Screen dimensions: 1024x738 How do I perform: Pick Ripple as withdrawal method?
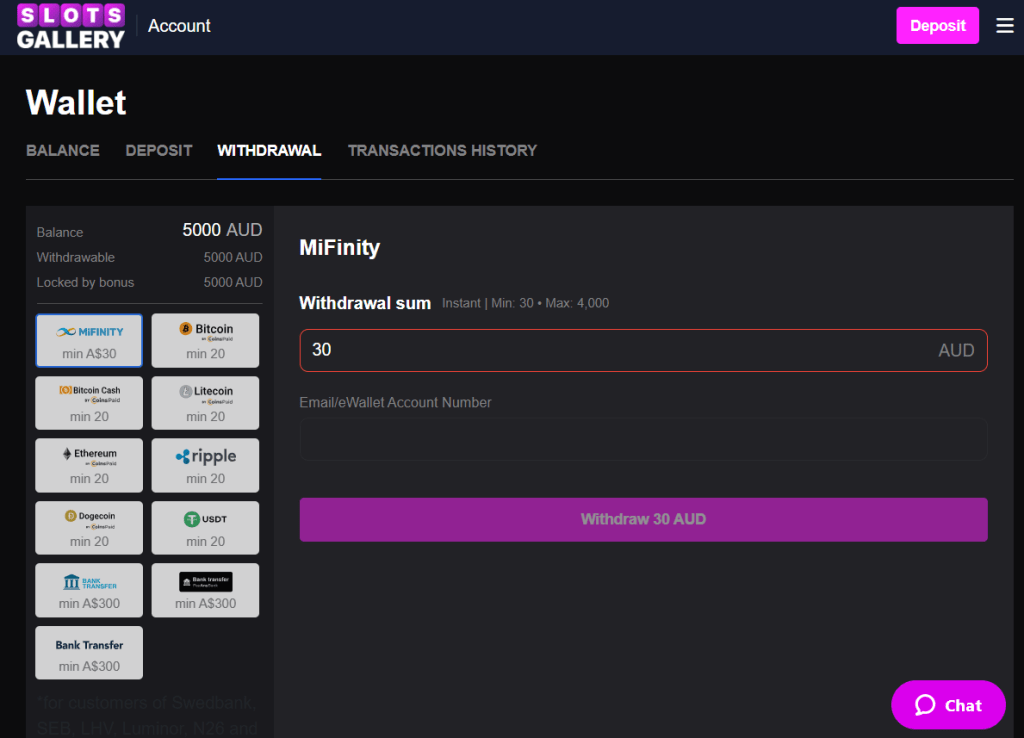[205, 465]
